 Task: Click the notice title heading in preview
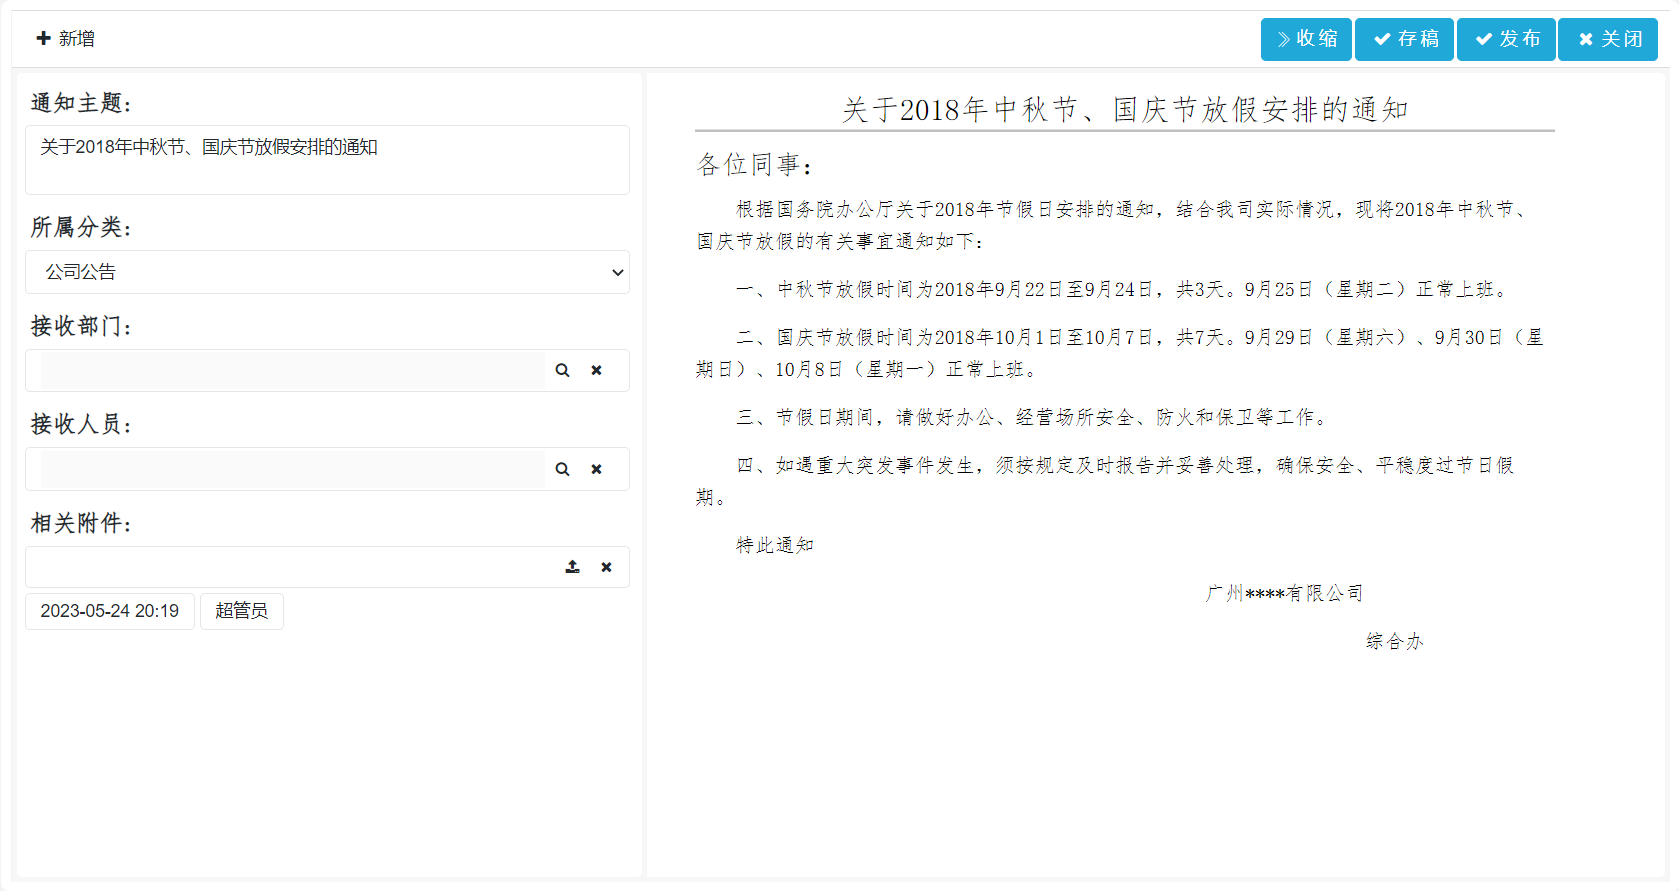(x=1125, y=109)
